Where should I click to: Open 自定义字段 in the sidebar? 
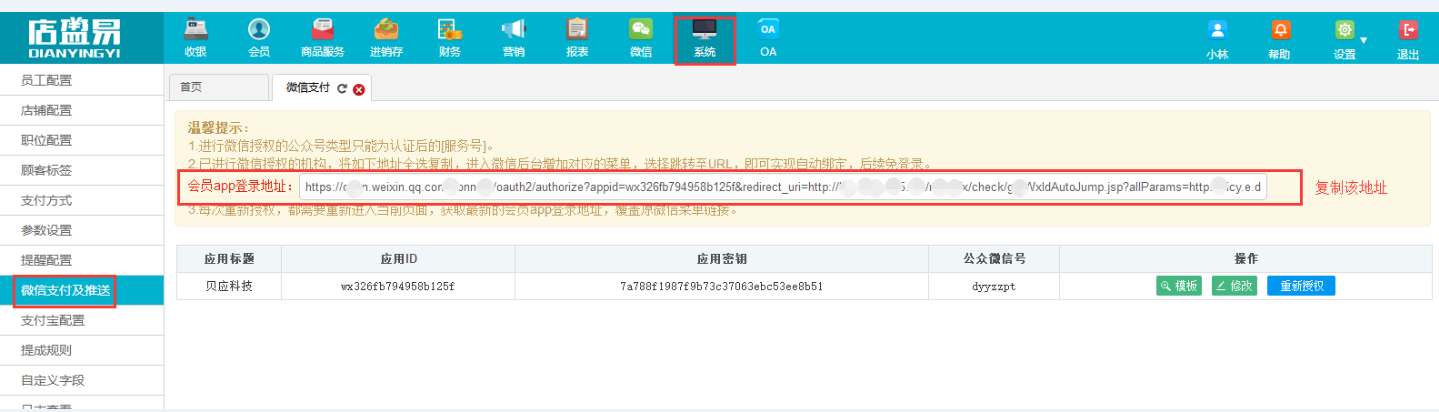tap(82, 380)
